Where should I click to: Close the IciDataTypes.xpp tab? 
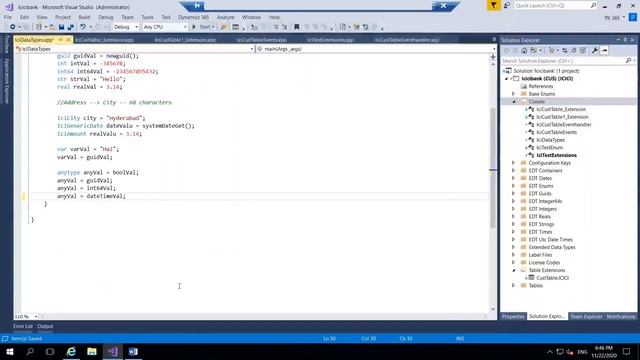tap(69, 40)
